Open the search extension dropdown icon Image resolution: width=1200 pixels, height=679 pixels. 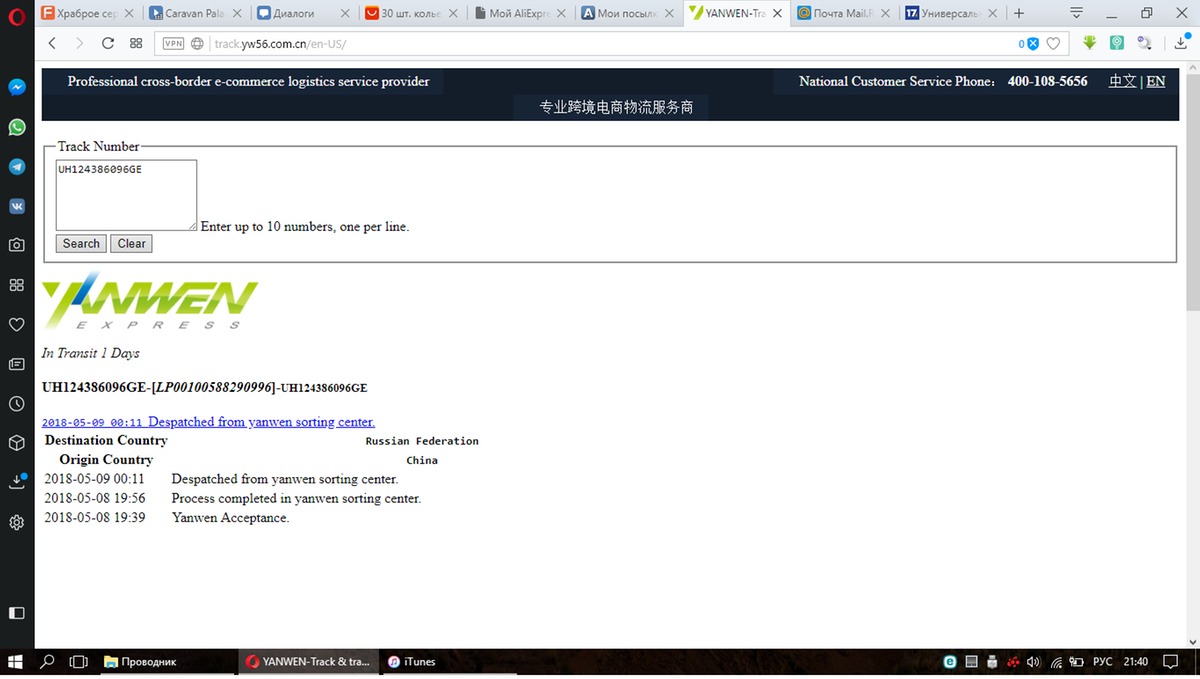pyautogui.click(x=1145, y=43)
